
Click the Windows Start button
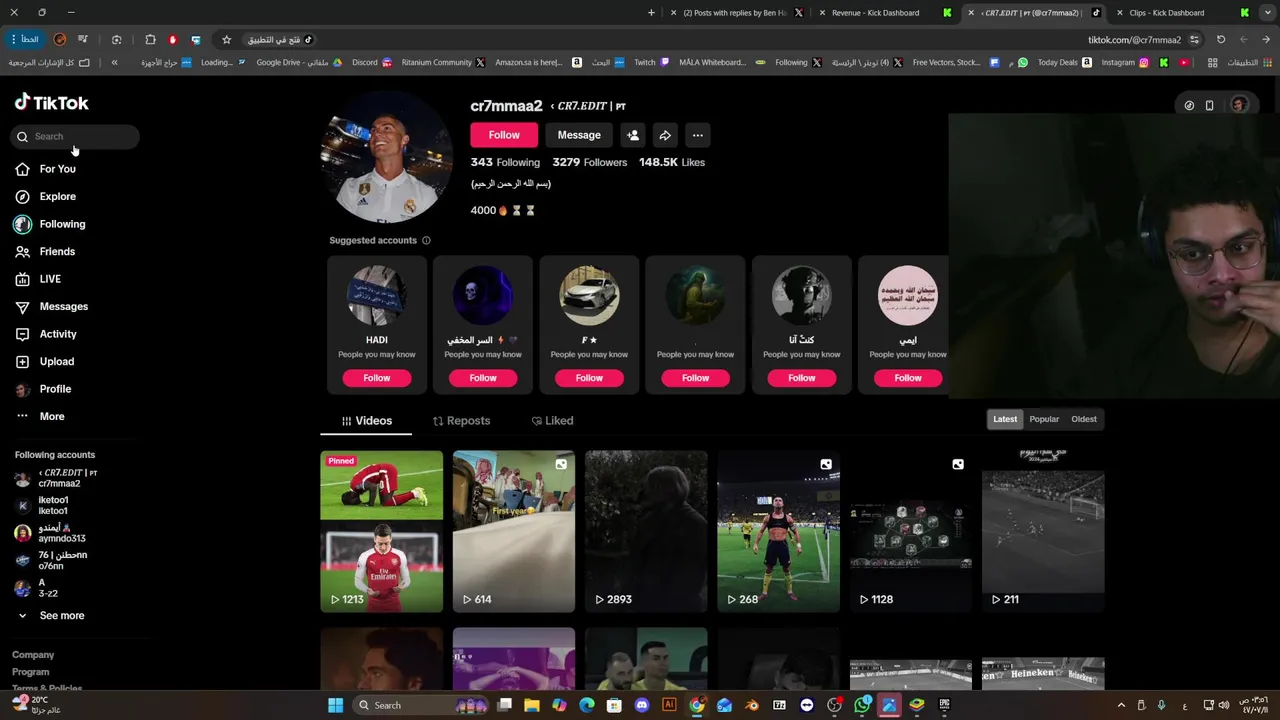pos(336,705)
